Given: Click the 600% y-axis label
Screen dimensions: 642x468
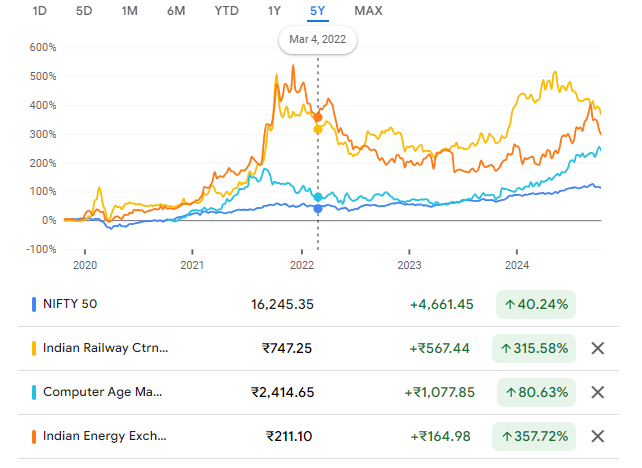Looking at the screenshot, I should tap(43, 47).
